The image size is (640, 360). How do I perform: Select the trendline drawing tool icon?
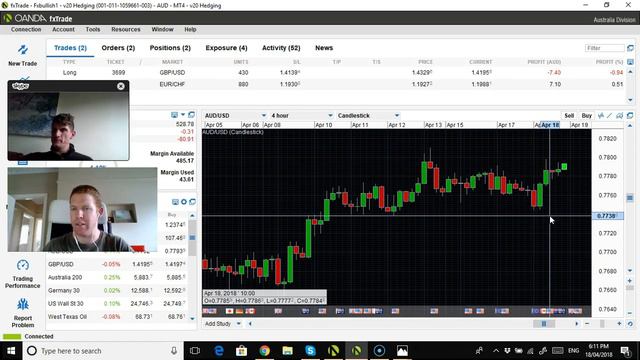(610, 116)
